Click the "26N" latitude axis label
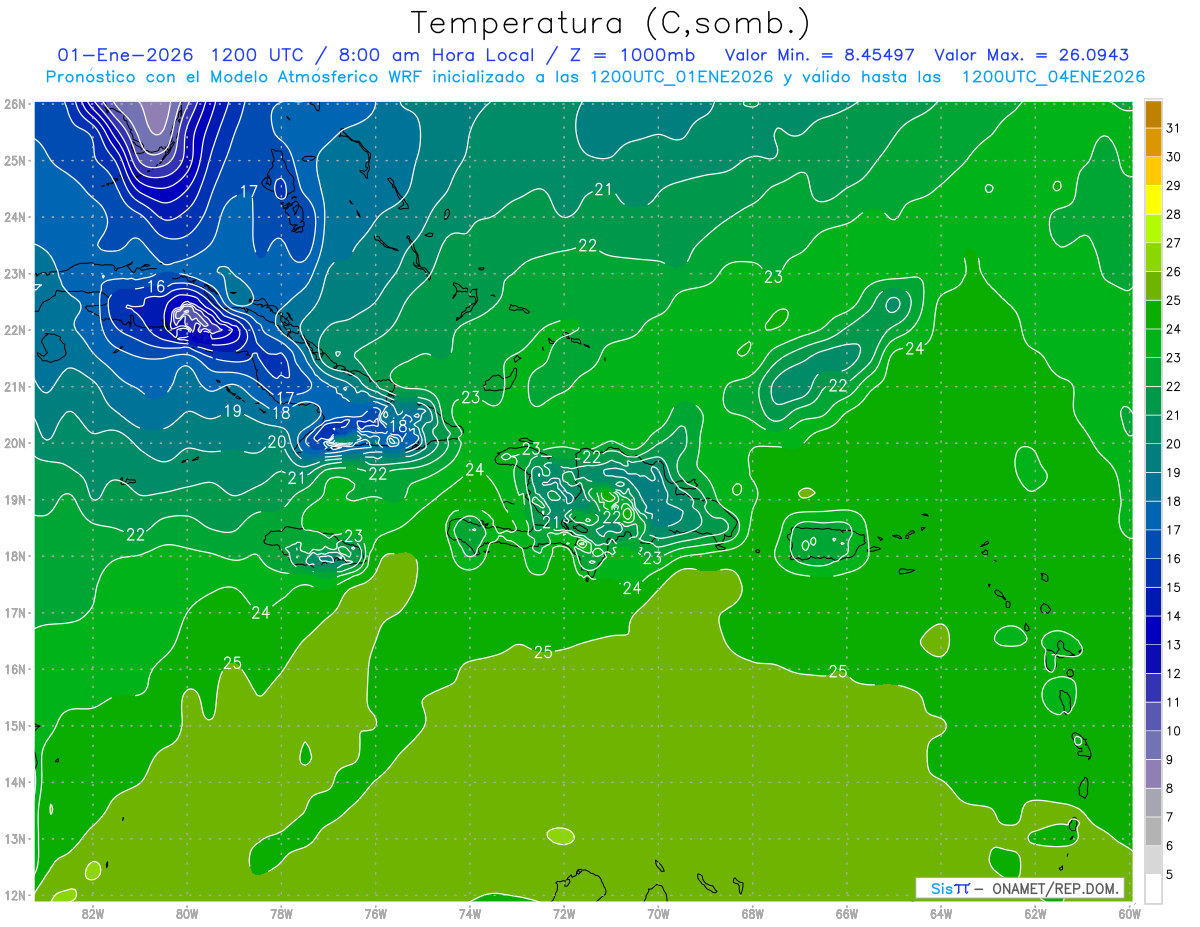This screenshot has height=927, width=1200. pyautogui.click(x=14, y=104)
